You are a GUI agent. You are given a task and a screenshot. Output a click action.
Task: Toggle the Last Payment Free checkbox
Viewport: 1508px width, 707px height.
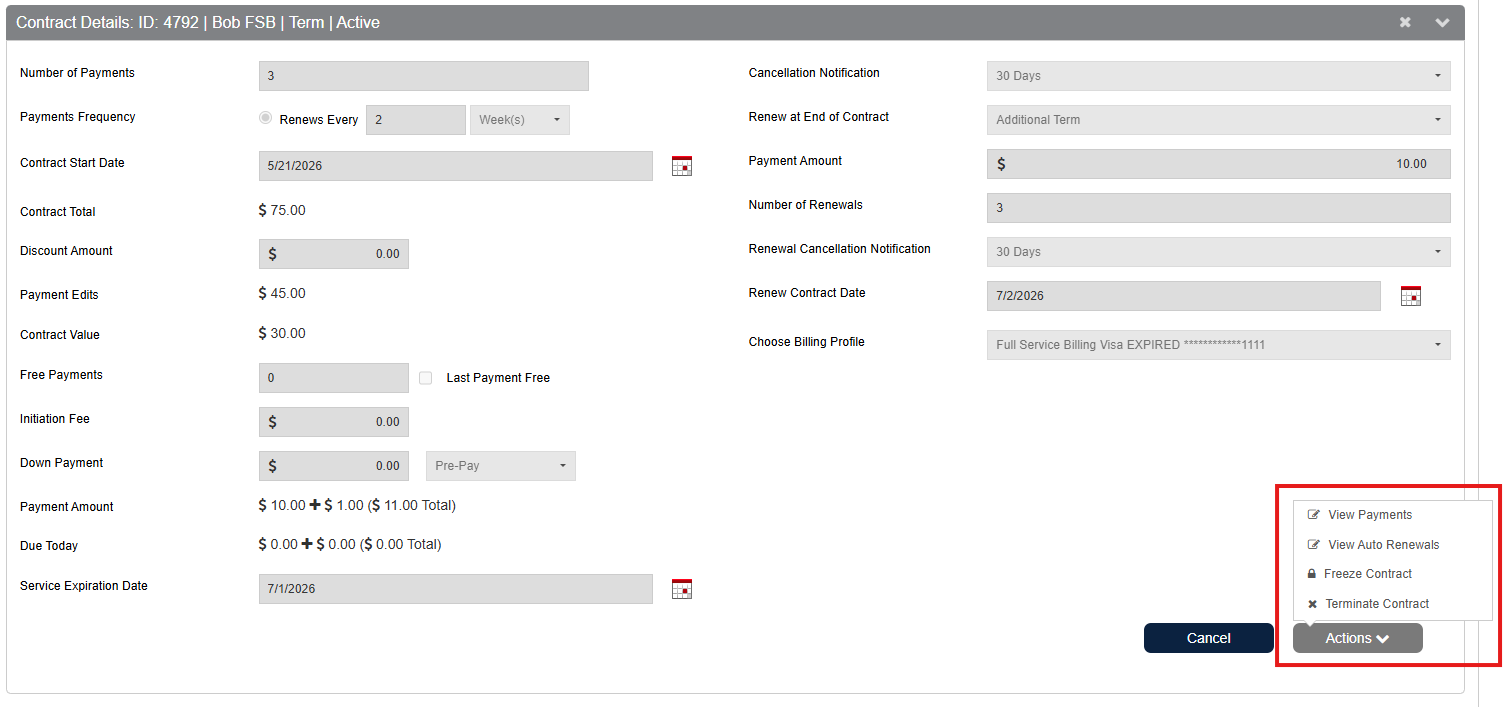click(426, 378)
